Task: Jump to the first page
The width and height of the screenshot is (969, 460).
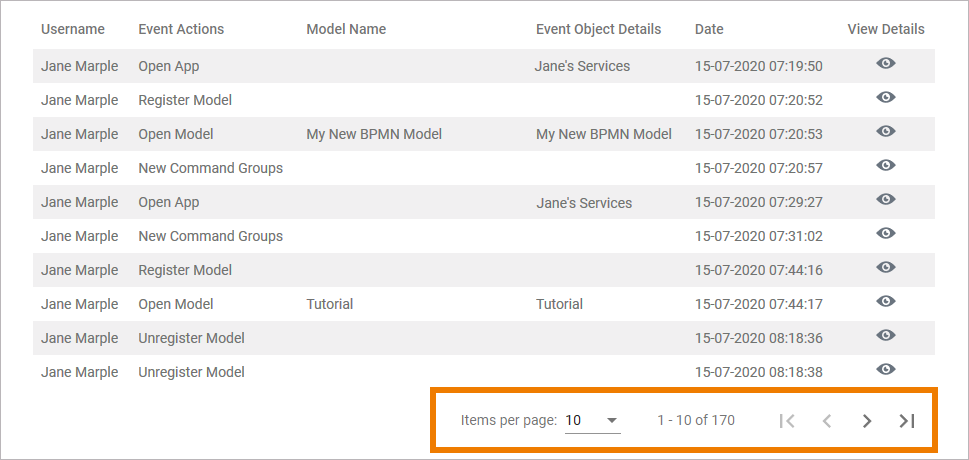Action: pos(787,421)
